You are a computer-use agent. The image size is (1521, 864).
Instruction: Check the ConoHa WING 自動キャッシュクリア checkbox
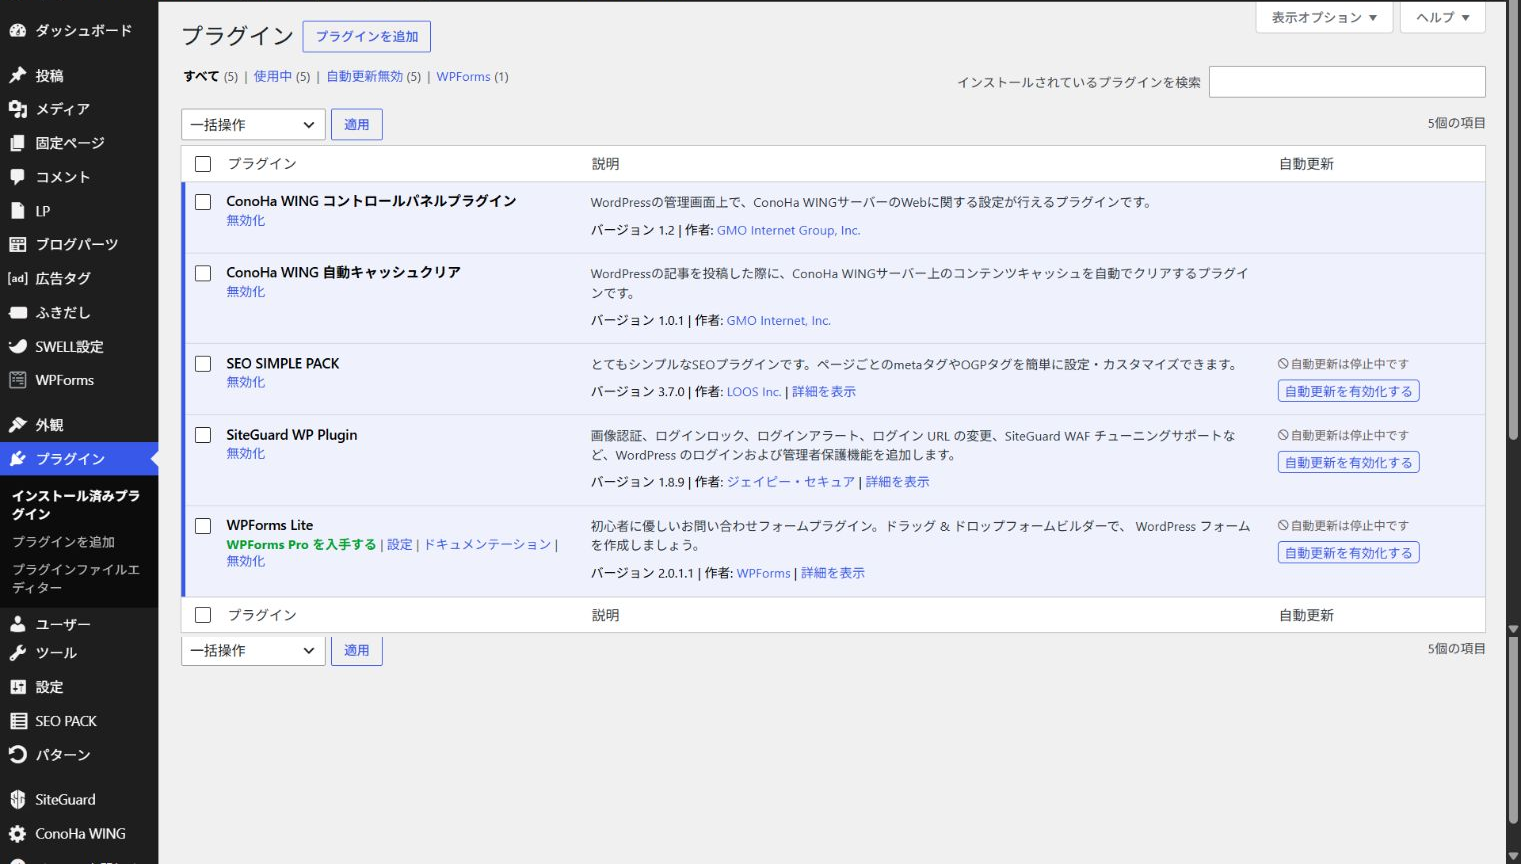(x=203, y=273)
